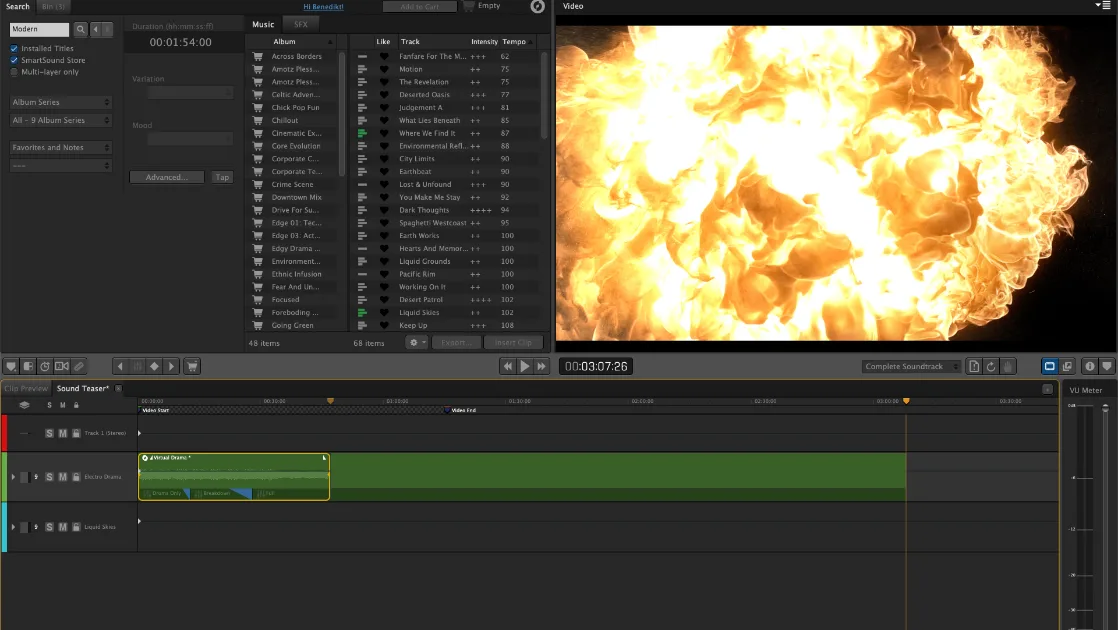Click the shield icon in left toolbar
Viewport: 1118px width, 630px height.
click(x=11, y=366)
